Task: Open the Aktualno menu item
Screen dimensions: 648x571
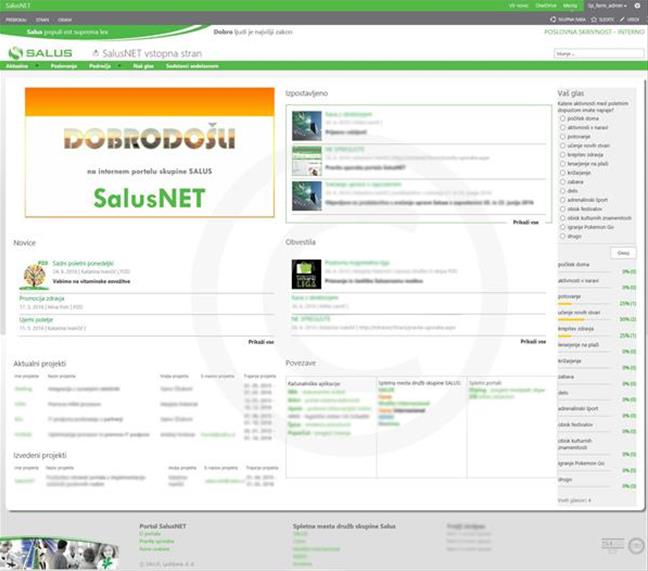Action: click(17, 66)
